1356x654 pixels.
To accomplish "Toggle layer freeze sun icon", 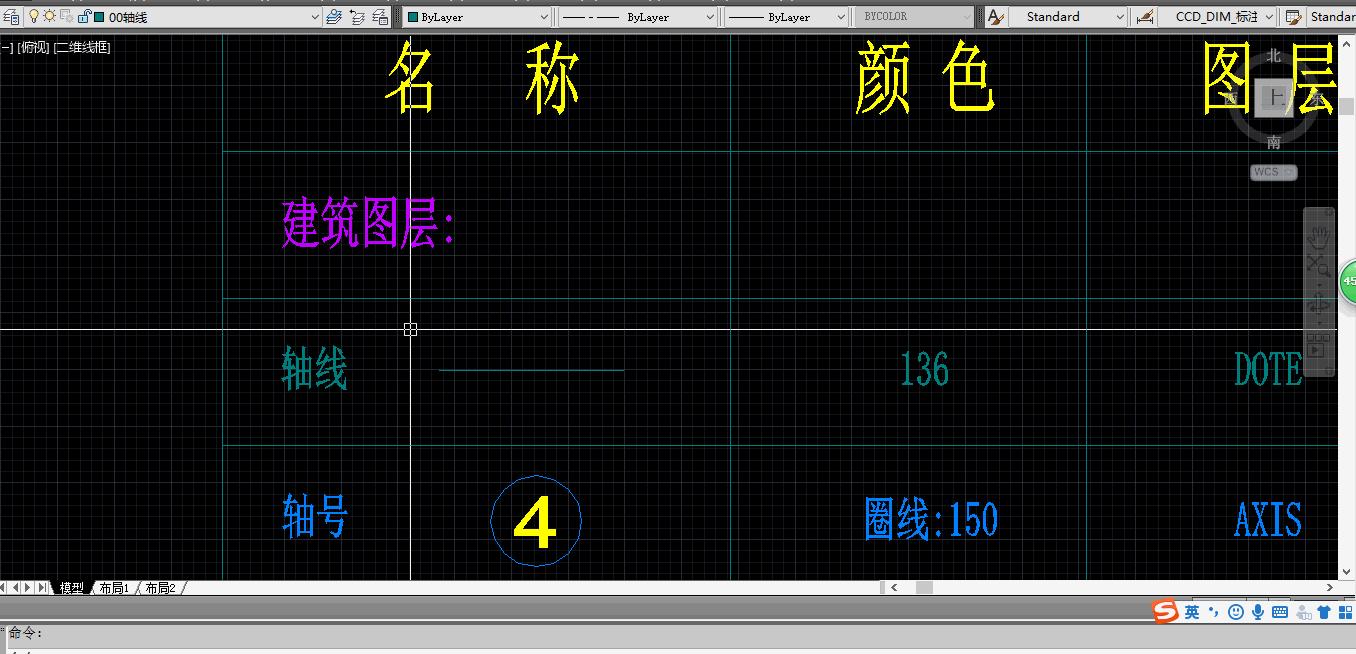I will (49, 16).
